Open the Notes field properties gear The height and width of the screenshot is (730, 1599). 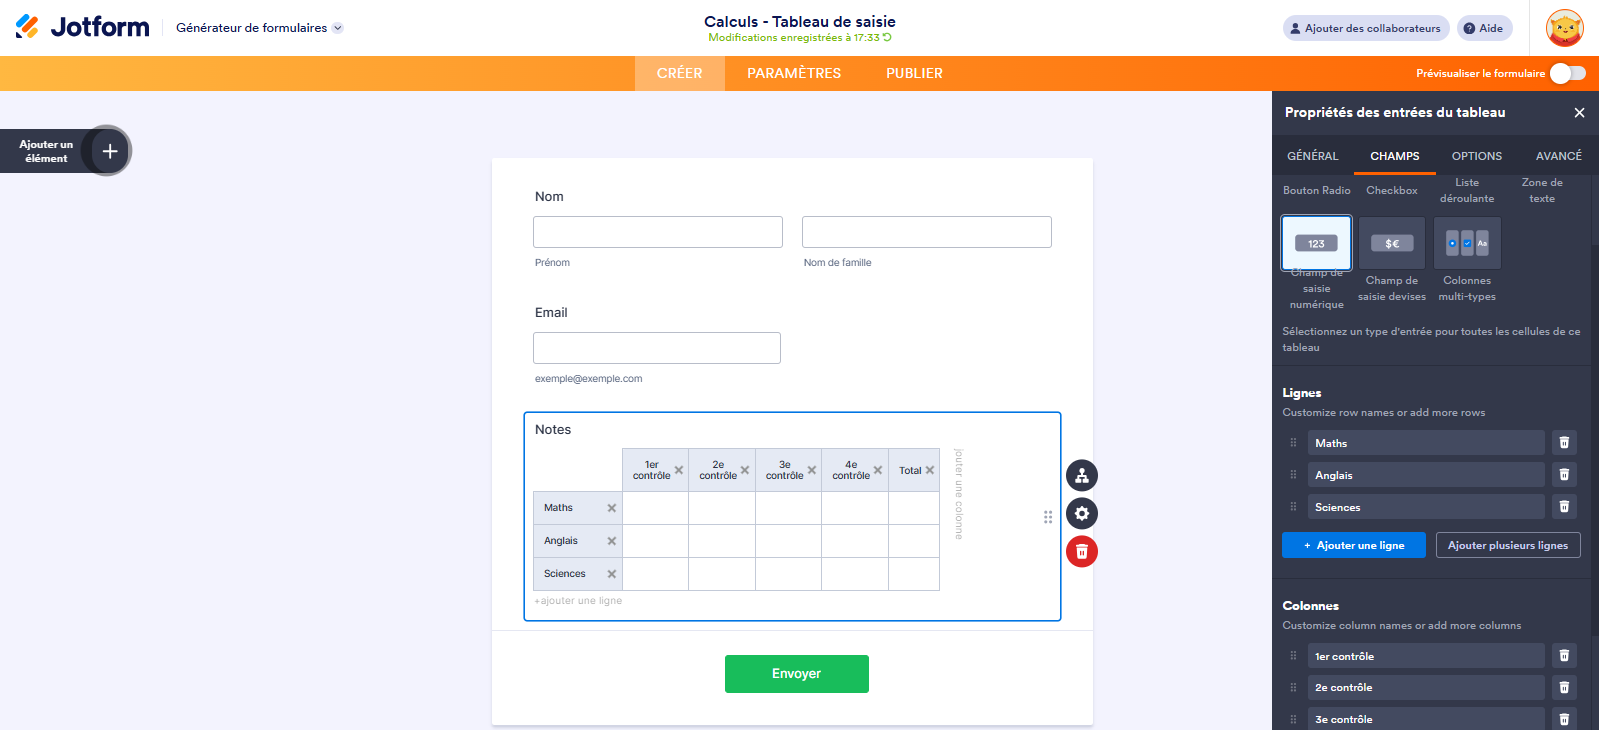coord(1081,514)
